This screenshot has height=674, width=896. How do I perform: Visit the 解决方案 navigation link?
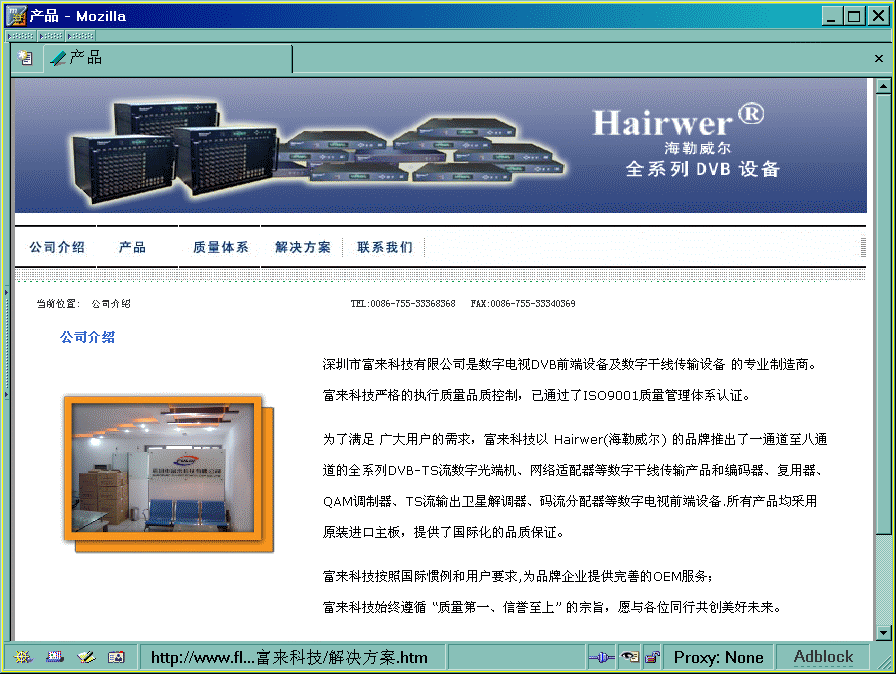tap(303, 247)
